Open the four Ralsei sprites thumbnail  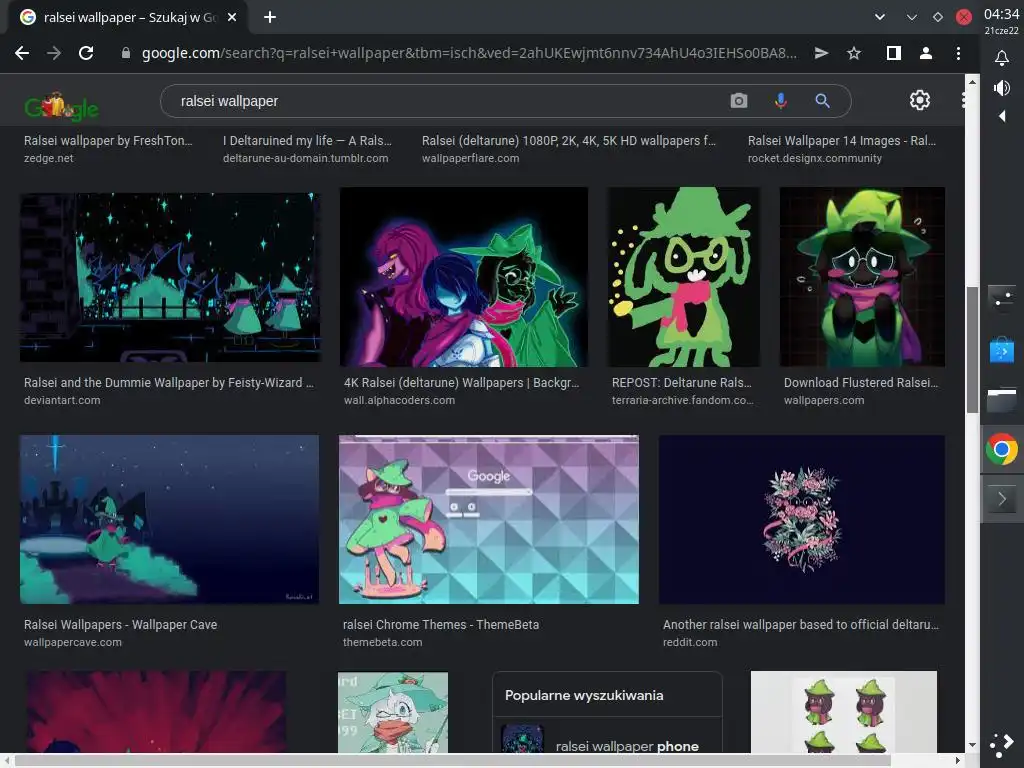coord(844,712)
